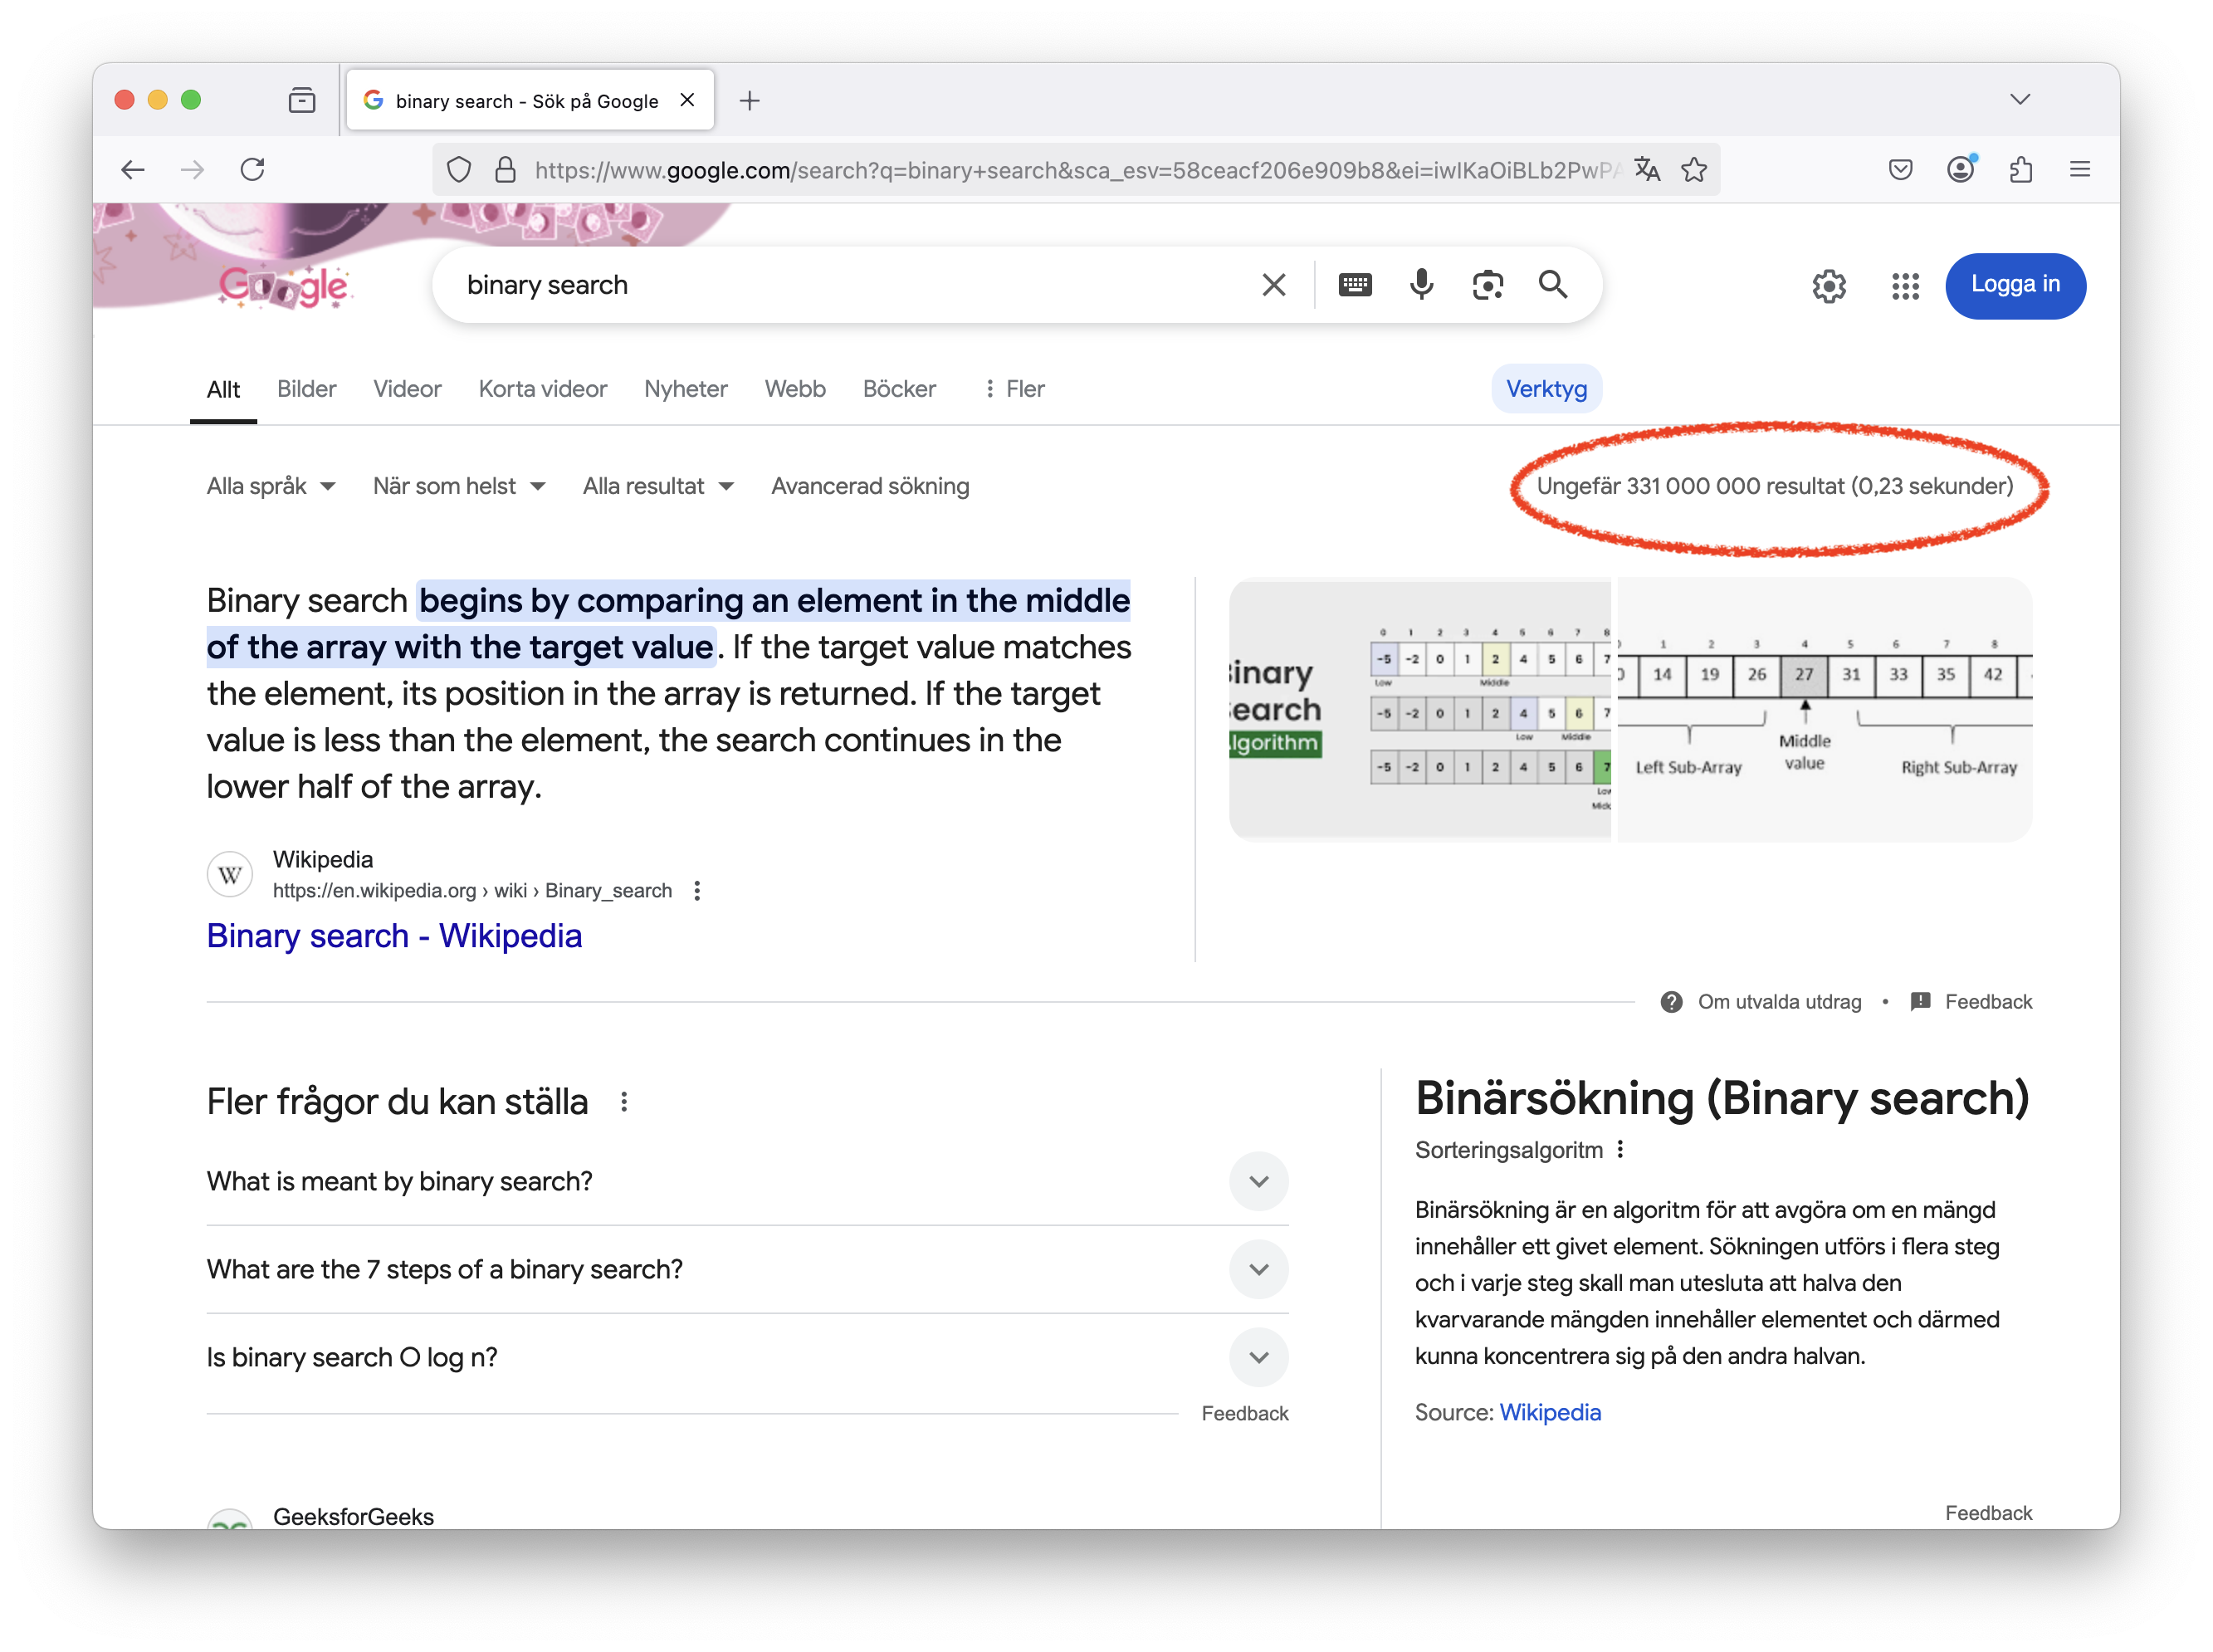The image size is (2213, 1652).
Task: Open quick settings gear icon
Action: coord(1828,286)
